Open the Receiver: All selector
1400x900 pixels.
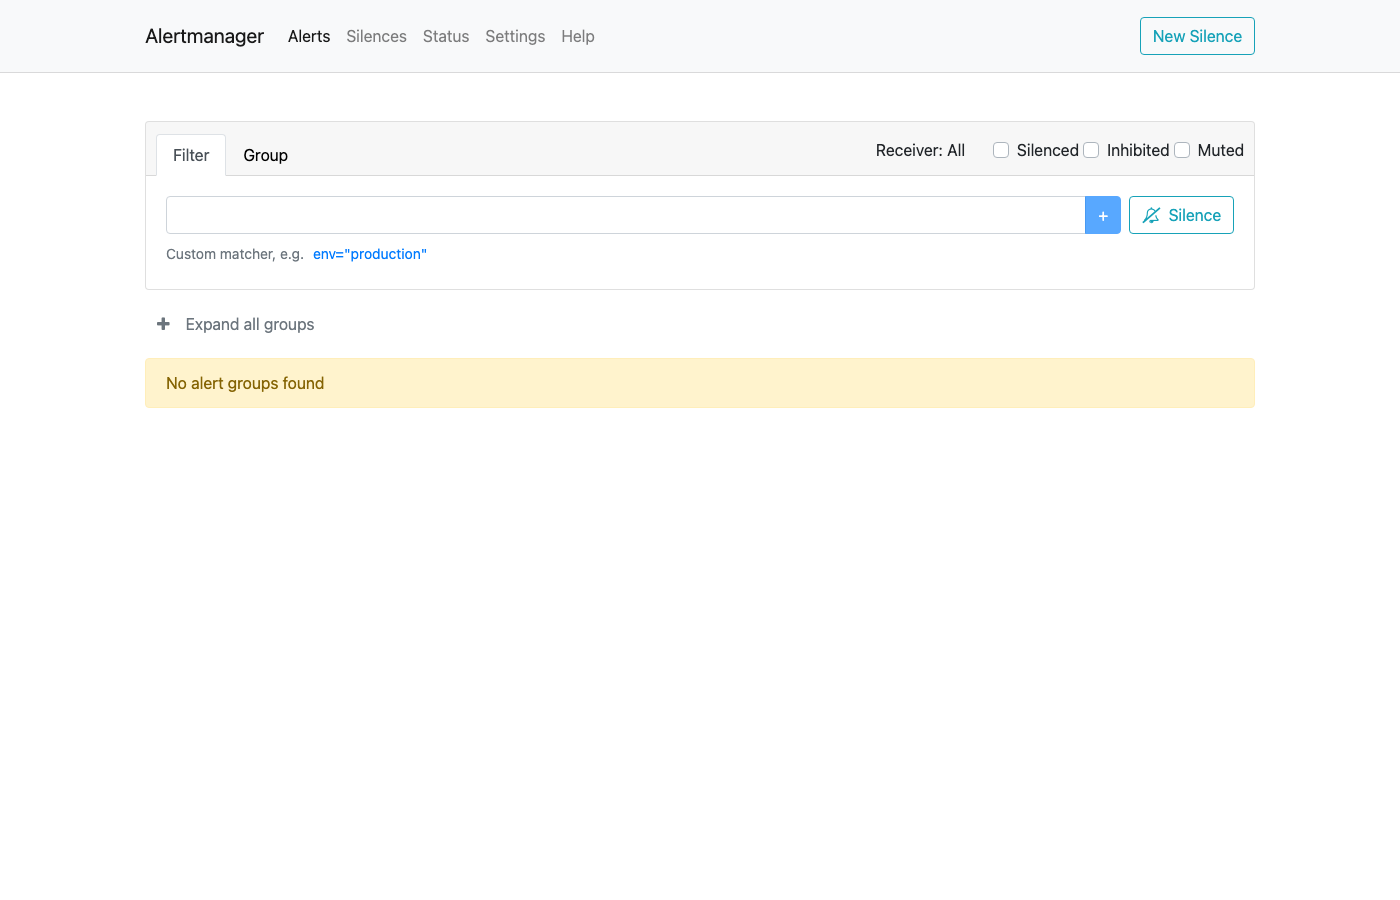(x=920, y=150)
